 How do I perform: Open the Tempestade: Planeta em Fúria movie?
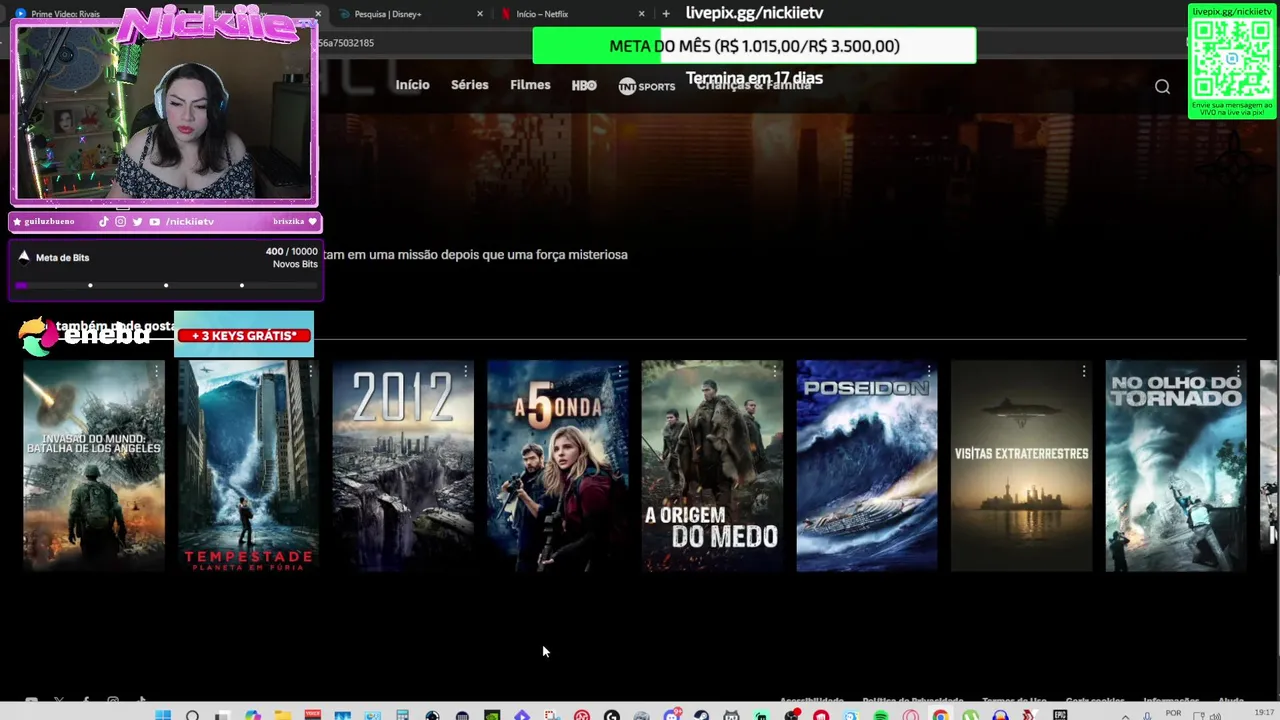248,466
